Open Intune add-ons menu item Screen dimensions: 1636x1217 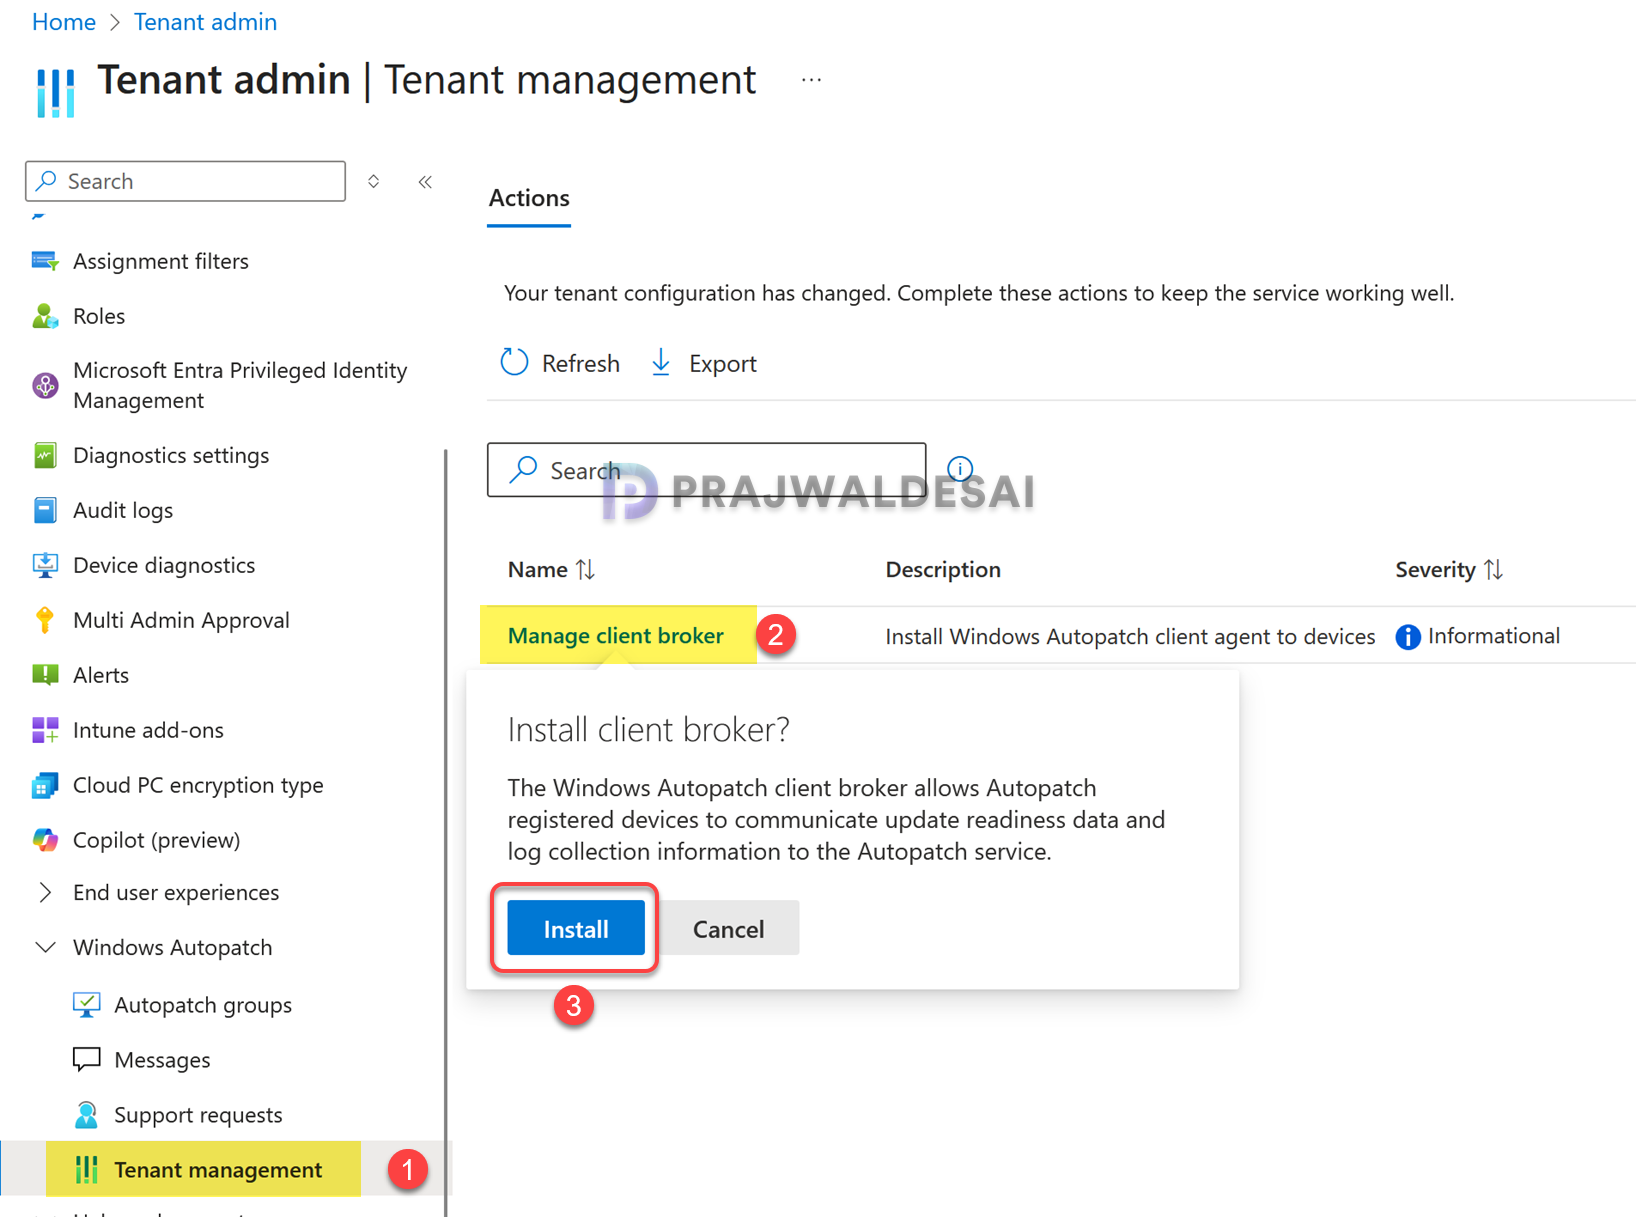point(148,730)
